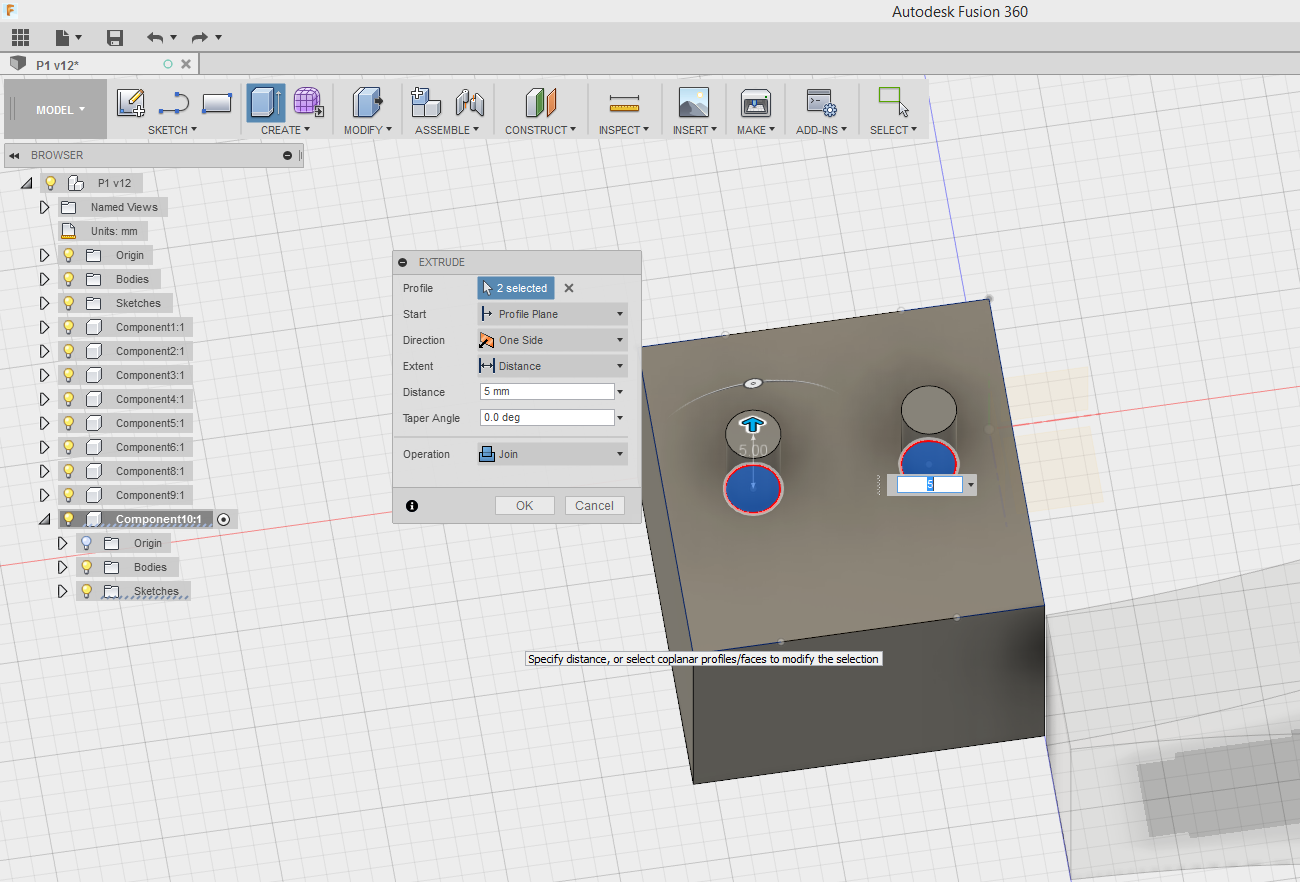This screenshot has height=882, width=1300.
Task: Select the Line sketch tool
Action: 174,102
